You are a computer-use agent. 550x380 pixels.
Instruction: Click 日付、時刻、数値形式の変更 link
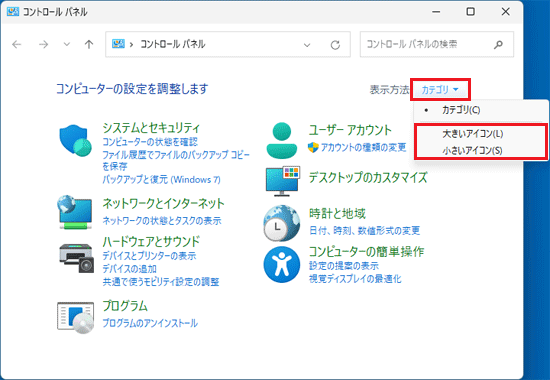tap(364, 231)
